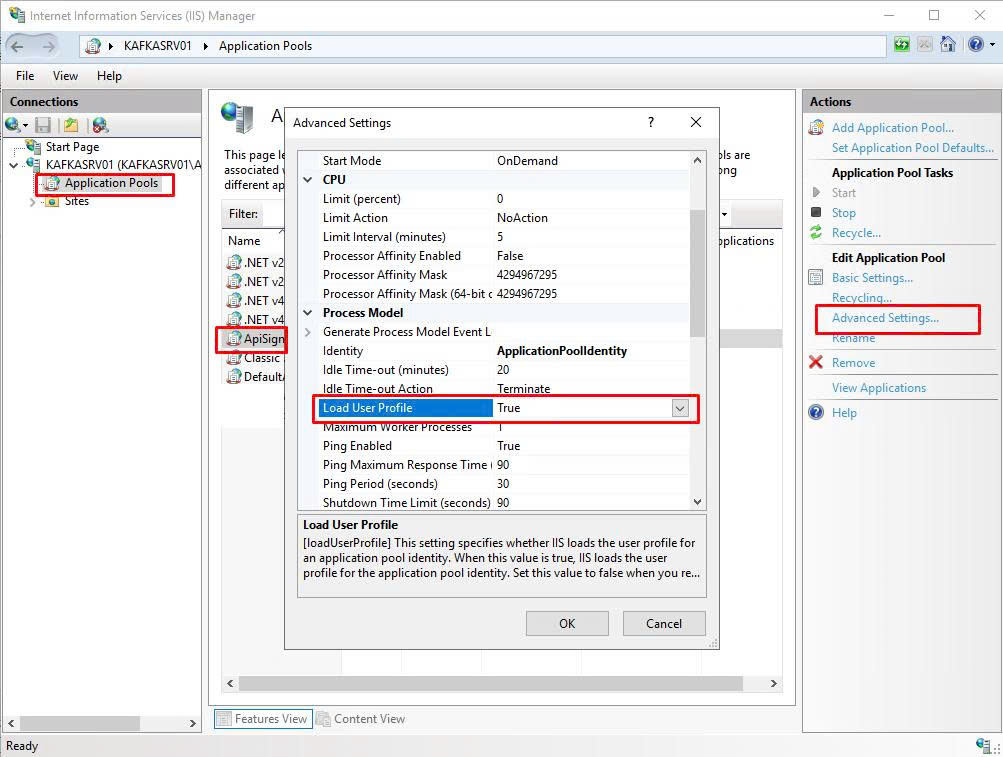This screenshot has height=757, width=1003.
Task: Click the open folder icon in Connections toolbar
Action: click(x=70, y=125)
